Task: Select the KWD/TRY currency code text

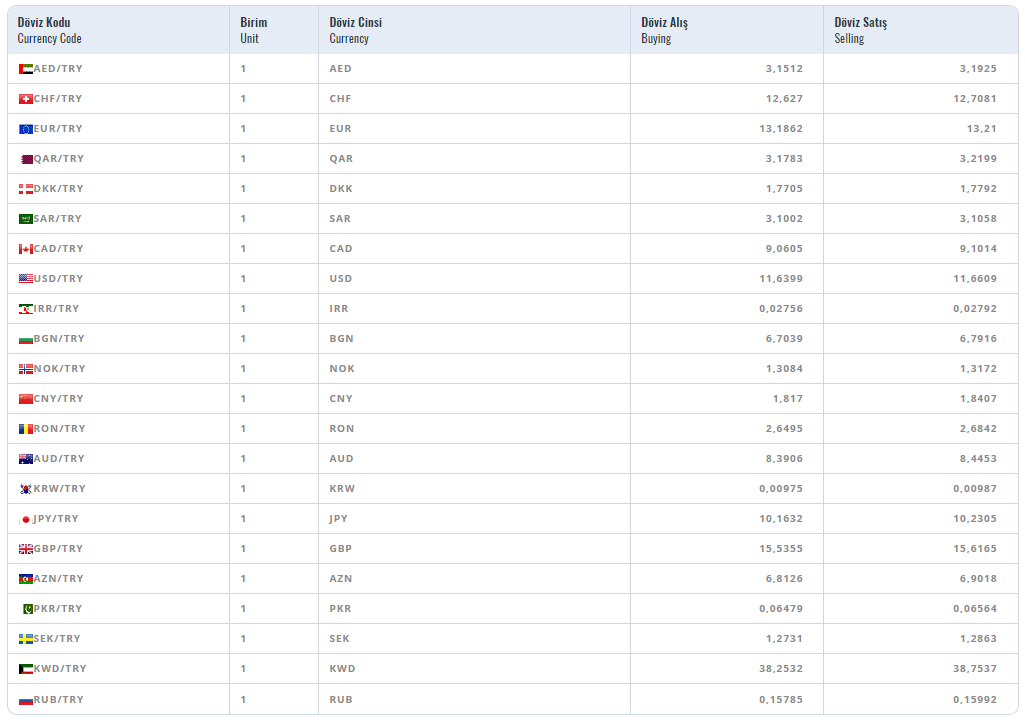Action: 60,669
